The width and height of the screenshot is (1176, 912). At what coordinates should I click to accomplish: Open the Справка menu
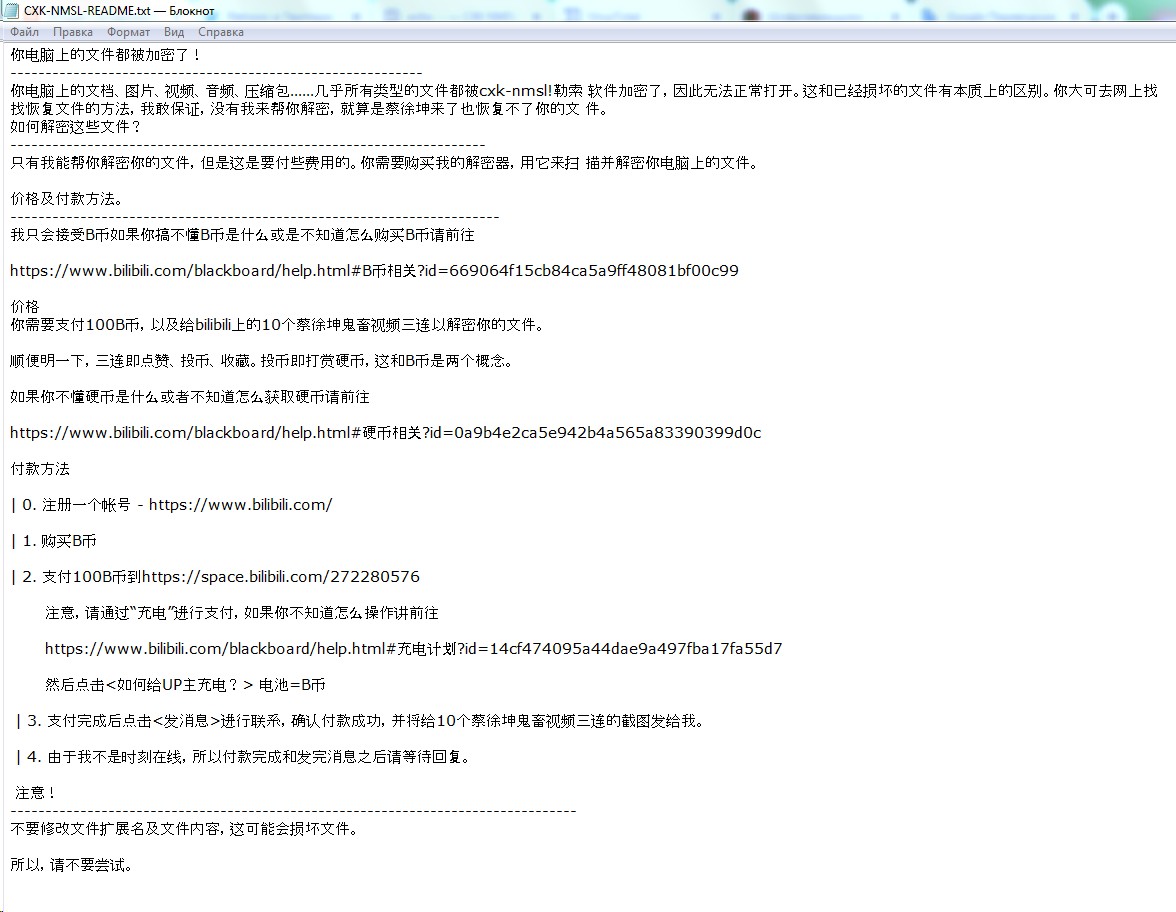pos(220,32)
